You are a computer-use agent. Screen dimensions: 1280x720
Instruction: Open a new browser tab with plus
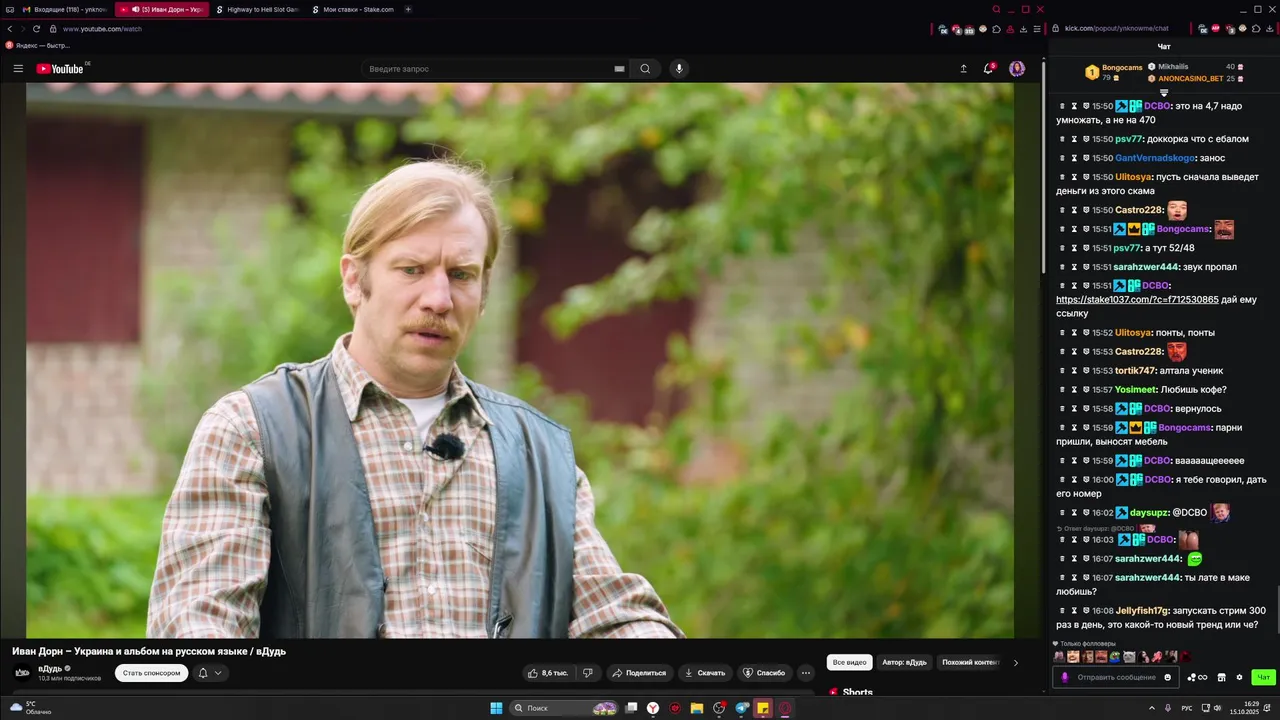coord(408,9)
